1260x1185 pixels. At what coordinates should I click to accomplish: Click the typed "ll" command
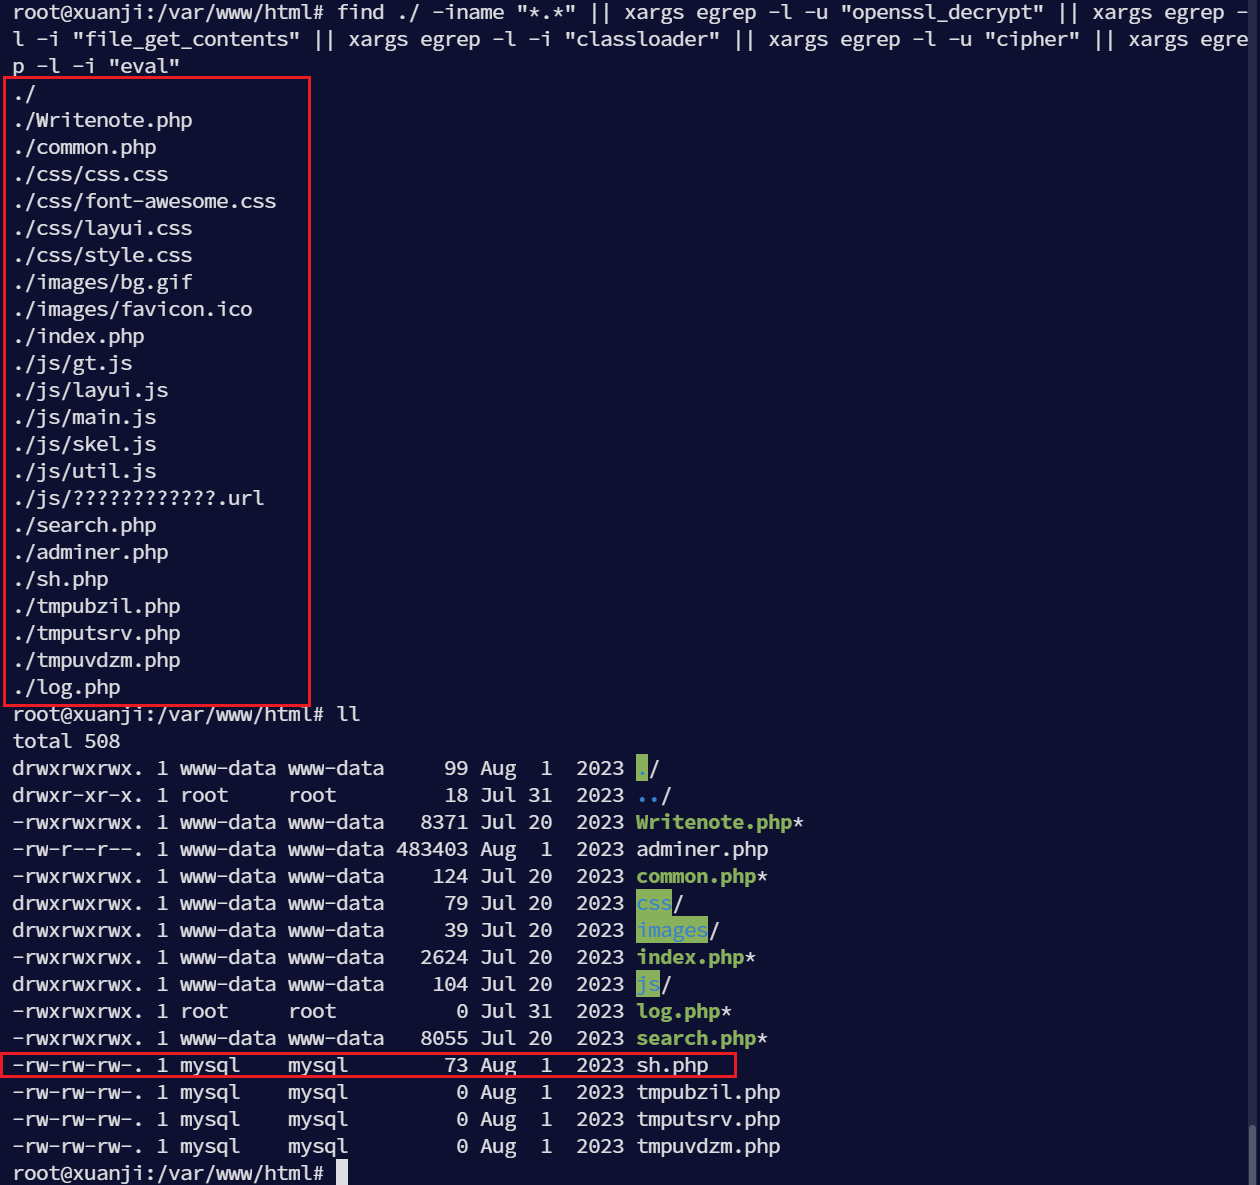(x=348, y=714)
